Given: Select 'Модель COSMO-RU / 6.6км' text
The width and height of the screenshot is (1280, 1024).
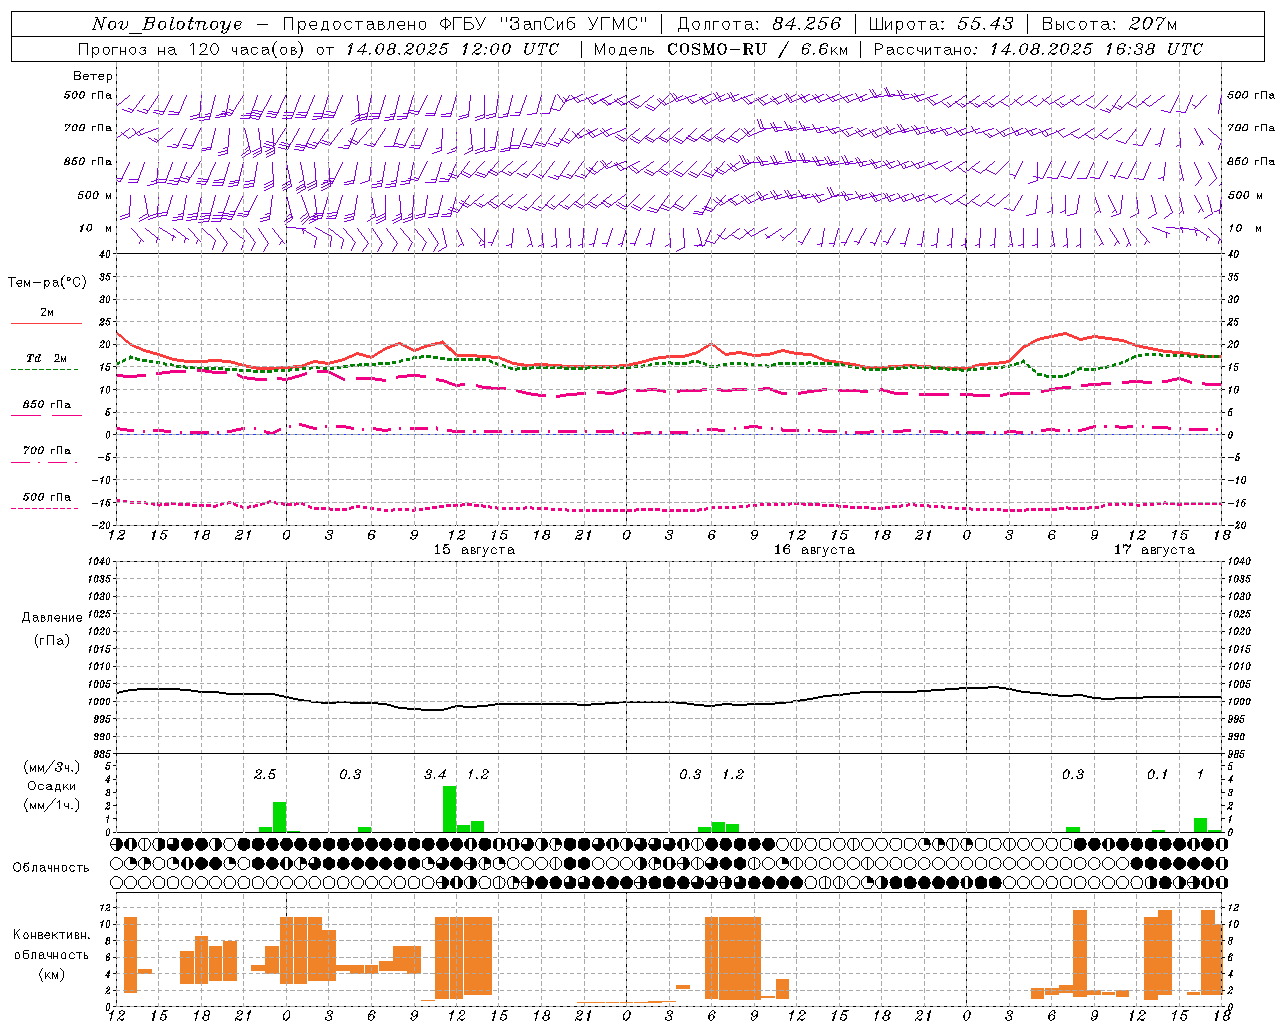Looking at the screenshot, I should tap(720, 49).
